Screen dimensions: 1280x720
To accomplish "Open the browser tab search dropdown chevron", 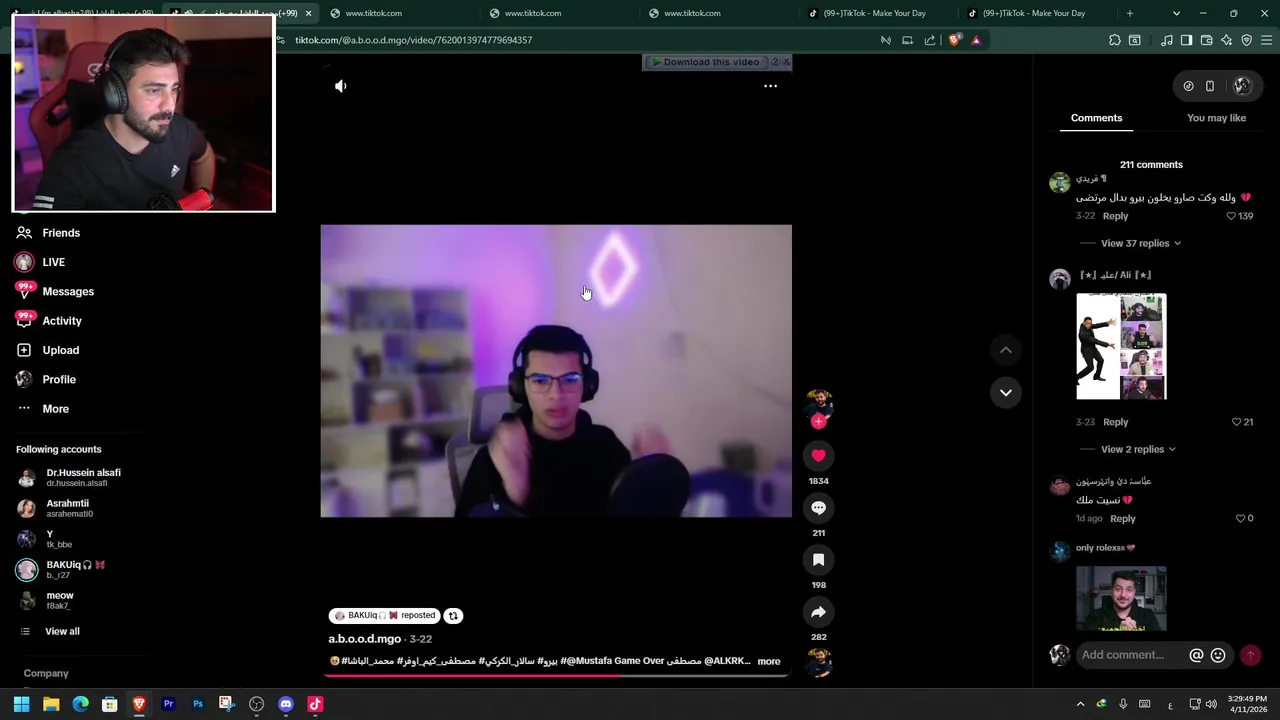I will [1176, 13].
